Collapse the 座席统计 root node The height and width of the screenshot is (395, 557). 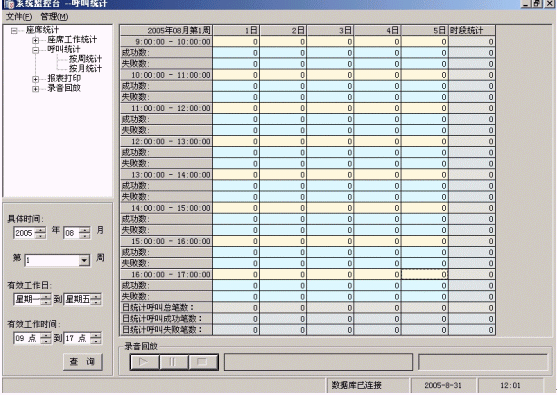[14, 31]
